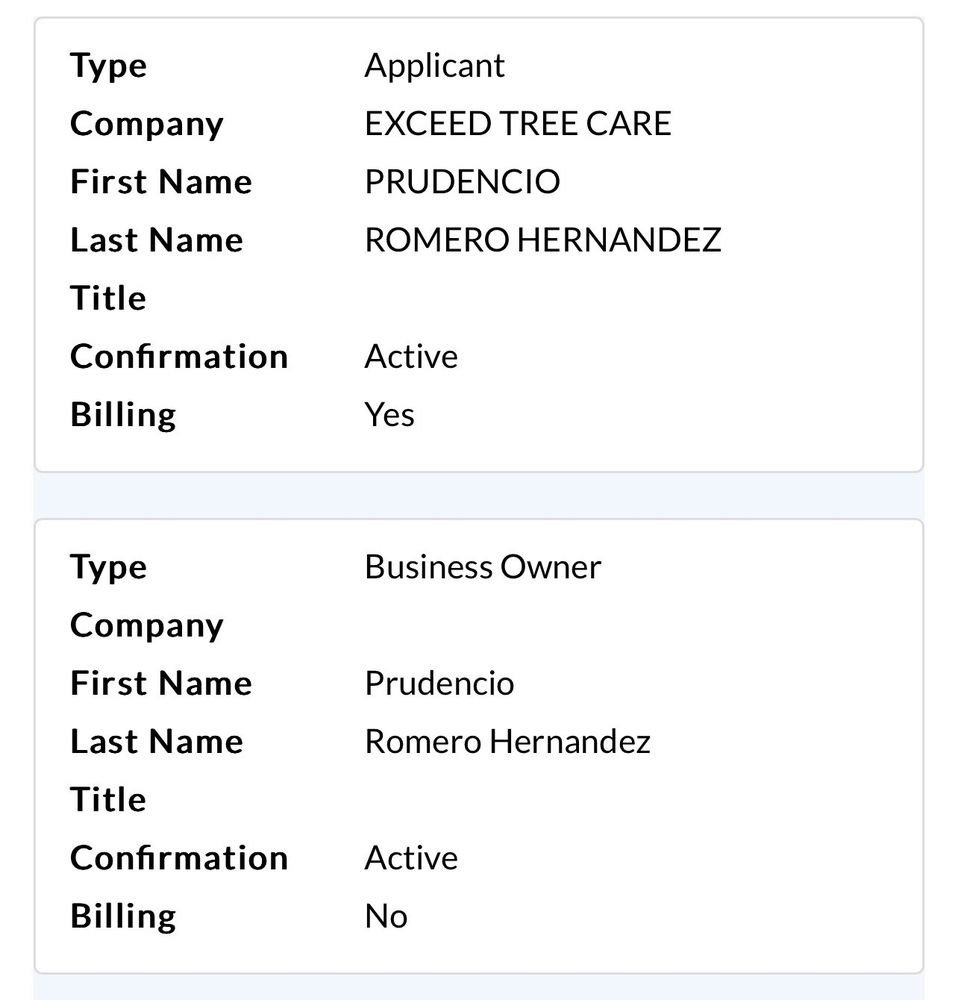Viewport: 958px width, 1000px height.
Task: Select the Business Owner type value
Action: coord(482,567)
